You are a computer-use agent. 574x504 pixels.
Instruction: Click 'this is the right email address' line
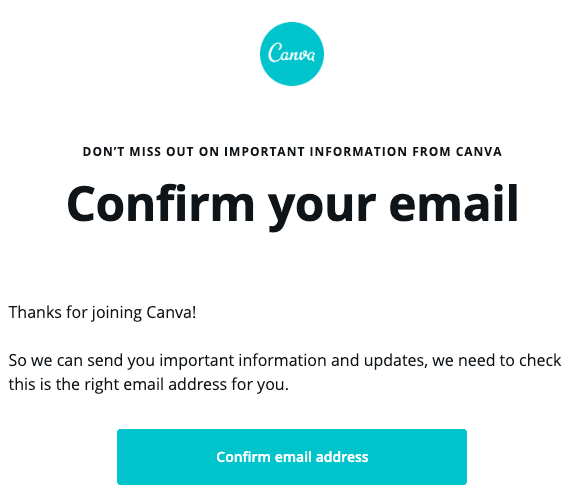coord(116,384)
